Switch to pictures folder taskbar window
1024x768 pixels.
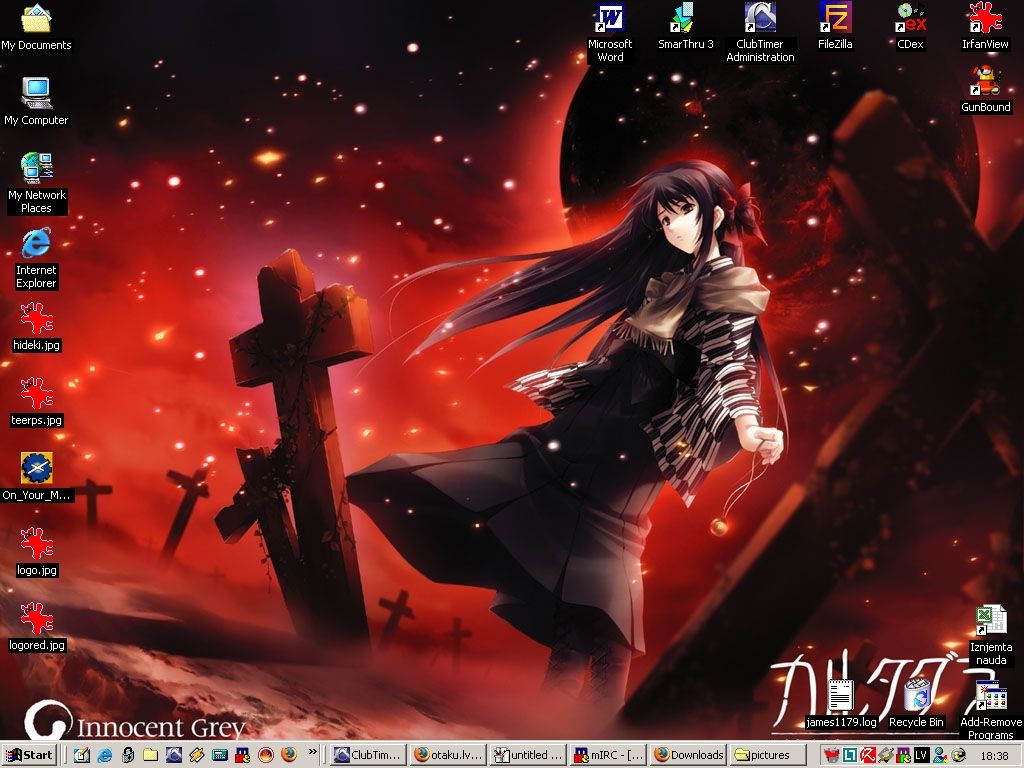769,755
